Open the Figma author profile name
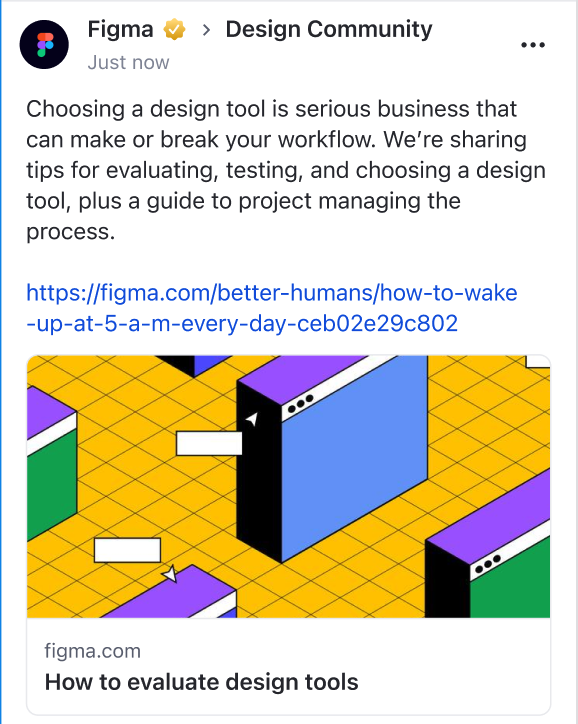The height and width of the screenshot is (724, 578). 120,30
